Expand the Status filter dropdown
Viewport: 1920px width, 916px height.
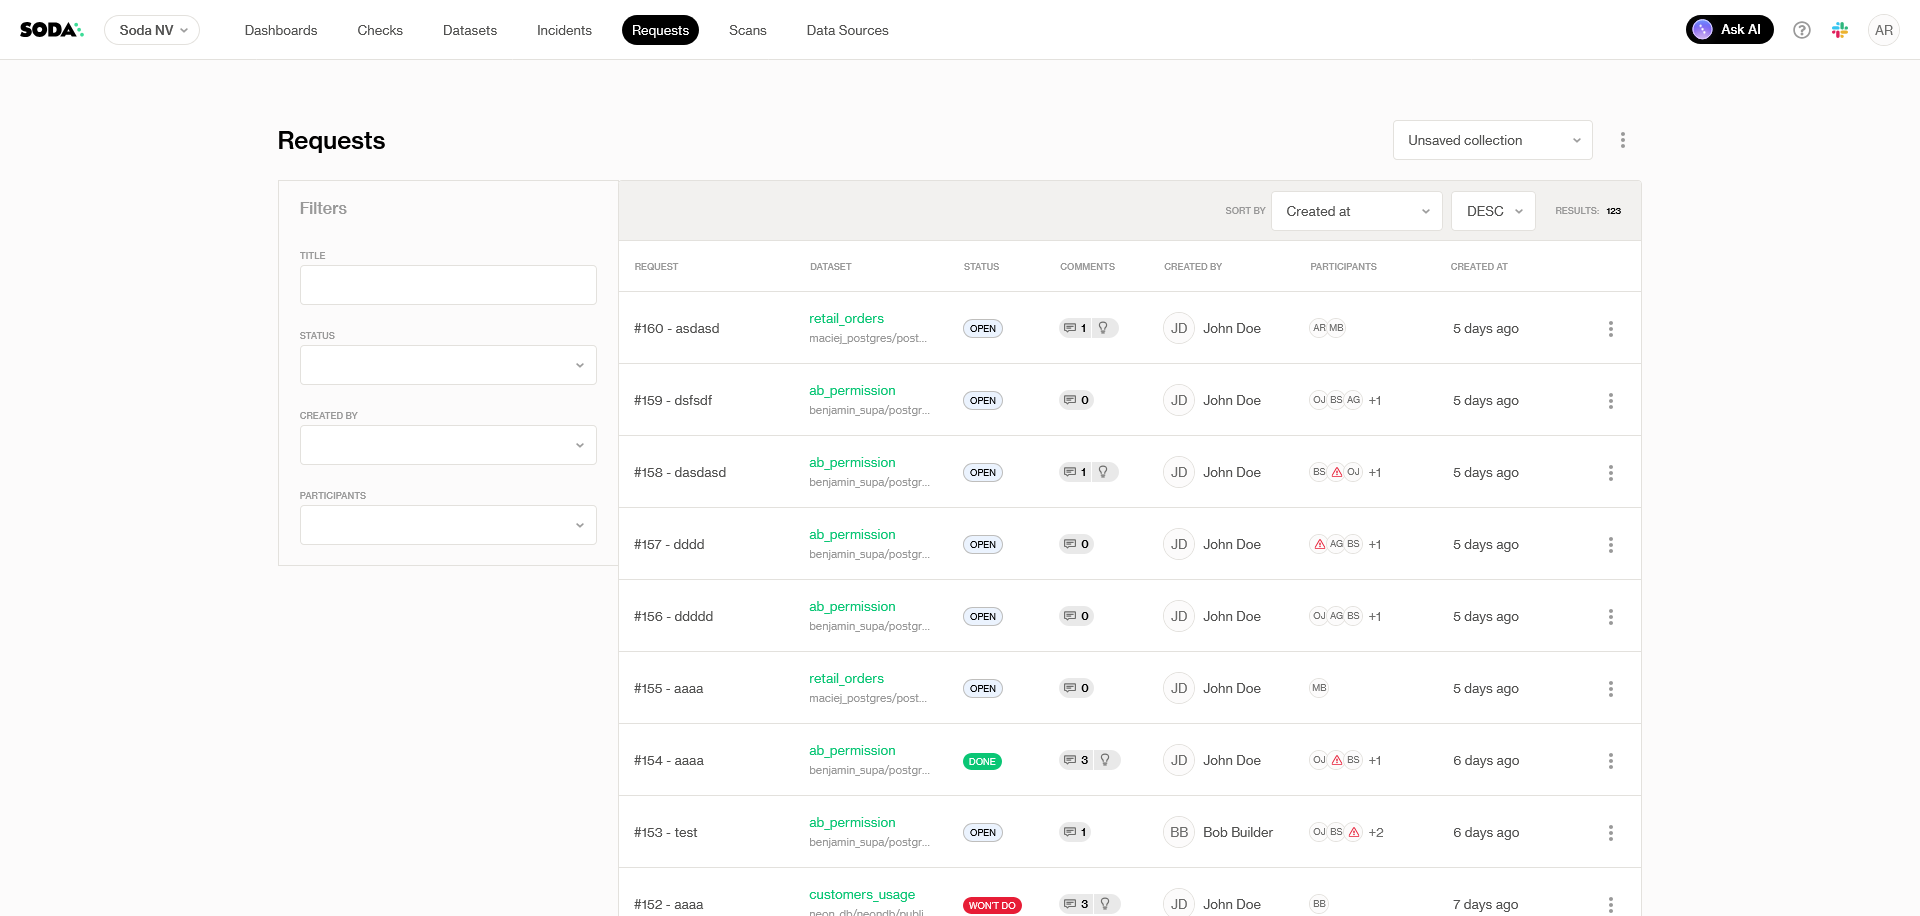click(x=448, y=365)
